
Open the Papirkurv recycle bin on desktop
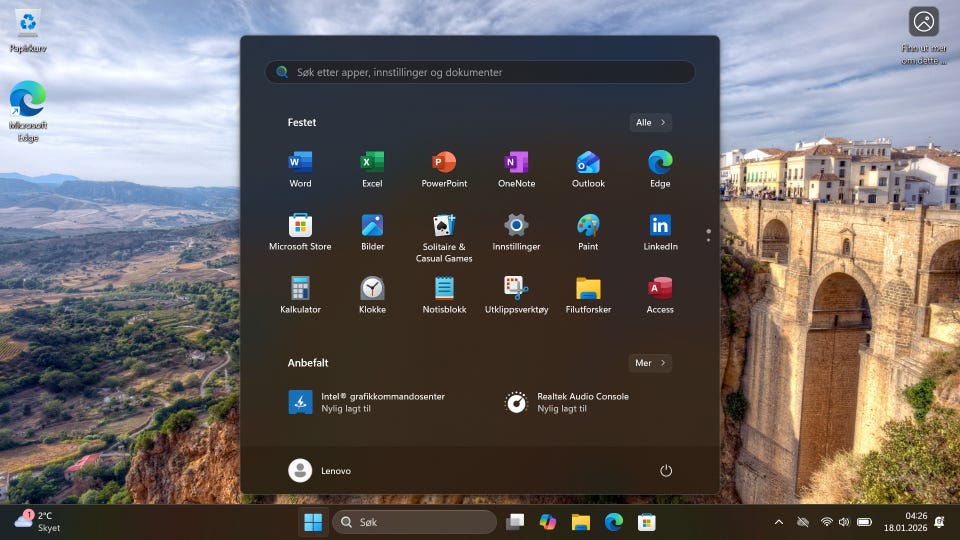tap(28, 31)
